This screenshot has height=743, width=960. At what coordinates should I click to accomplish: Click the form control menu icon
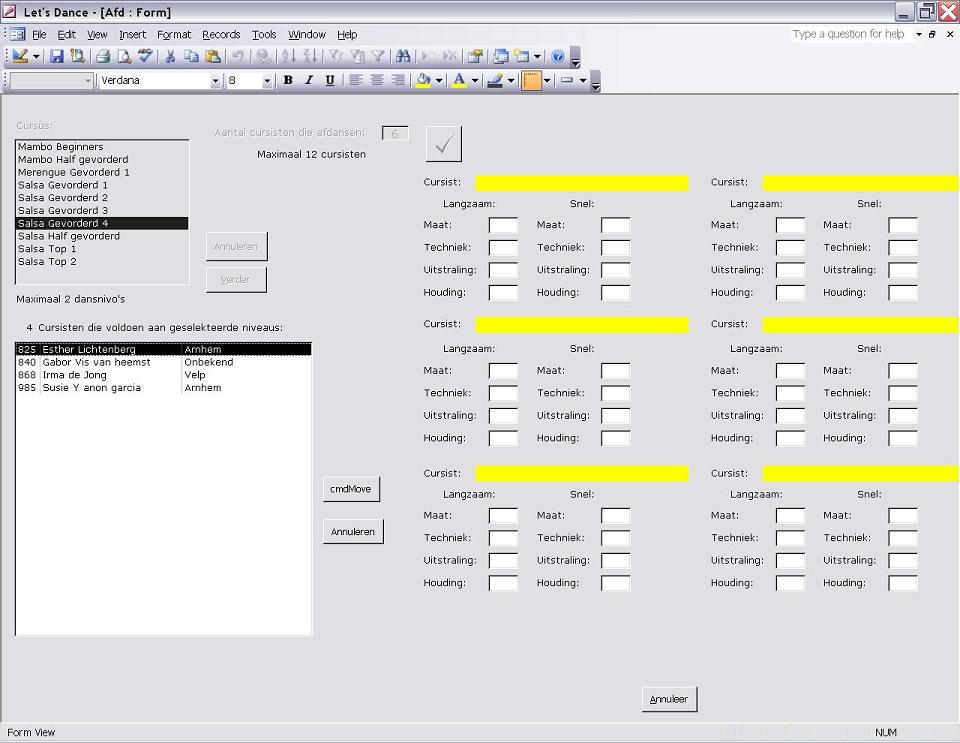[18, 34]
